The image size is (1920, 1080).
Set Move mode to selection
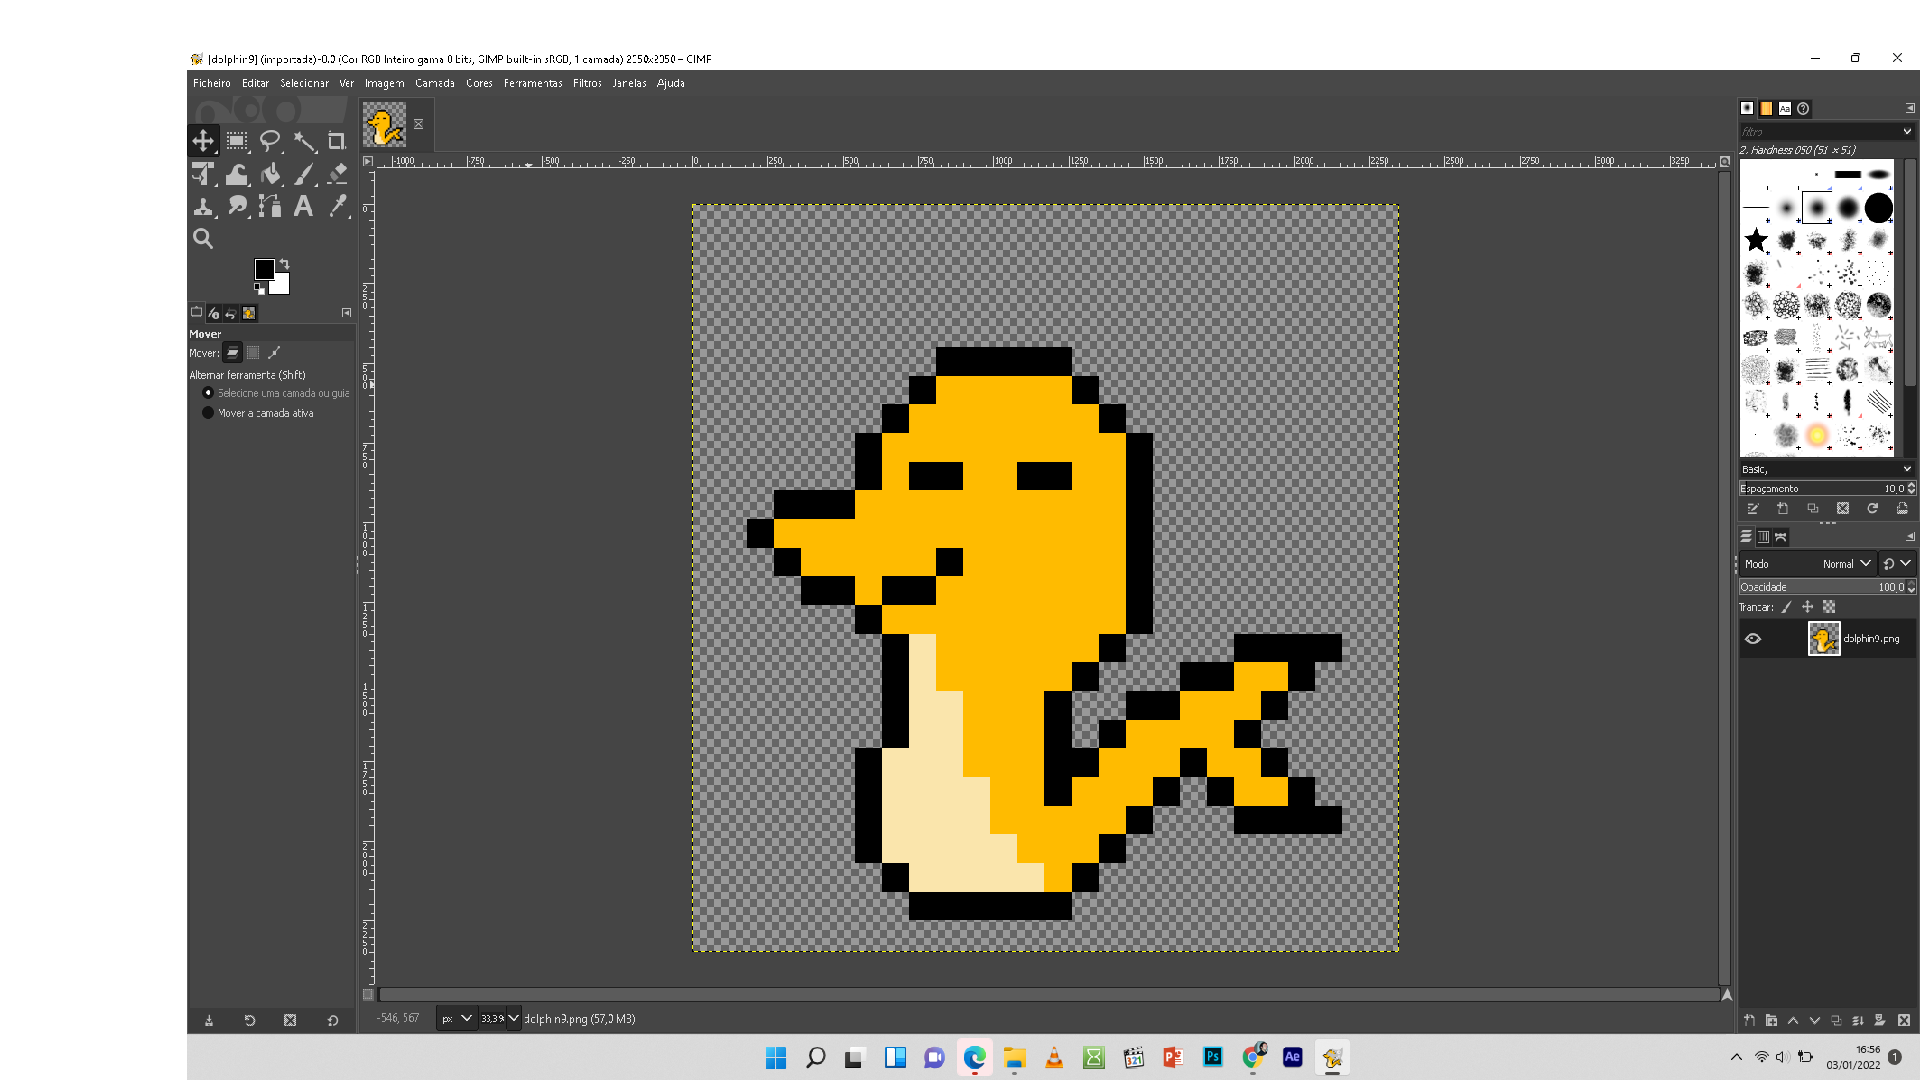[x=253, y=352]
